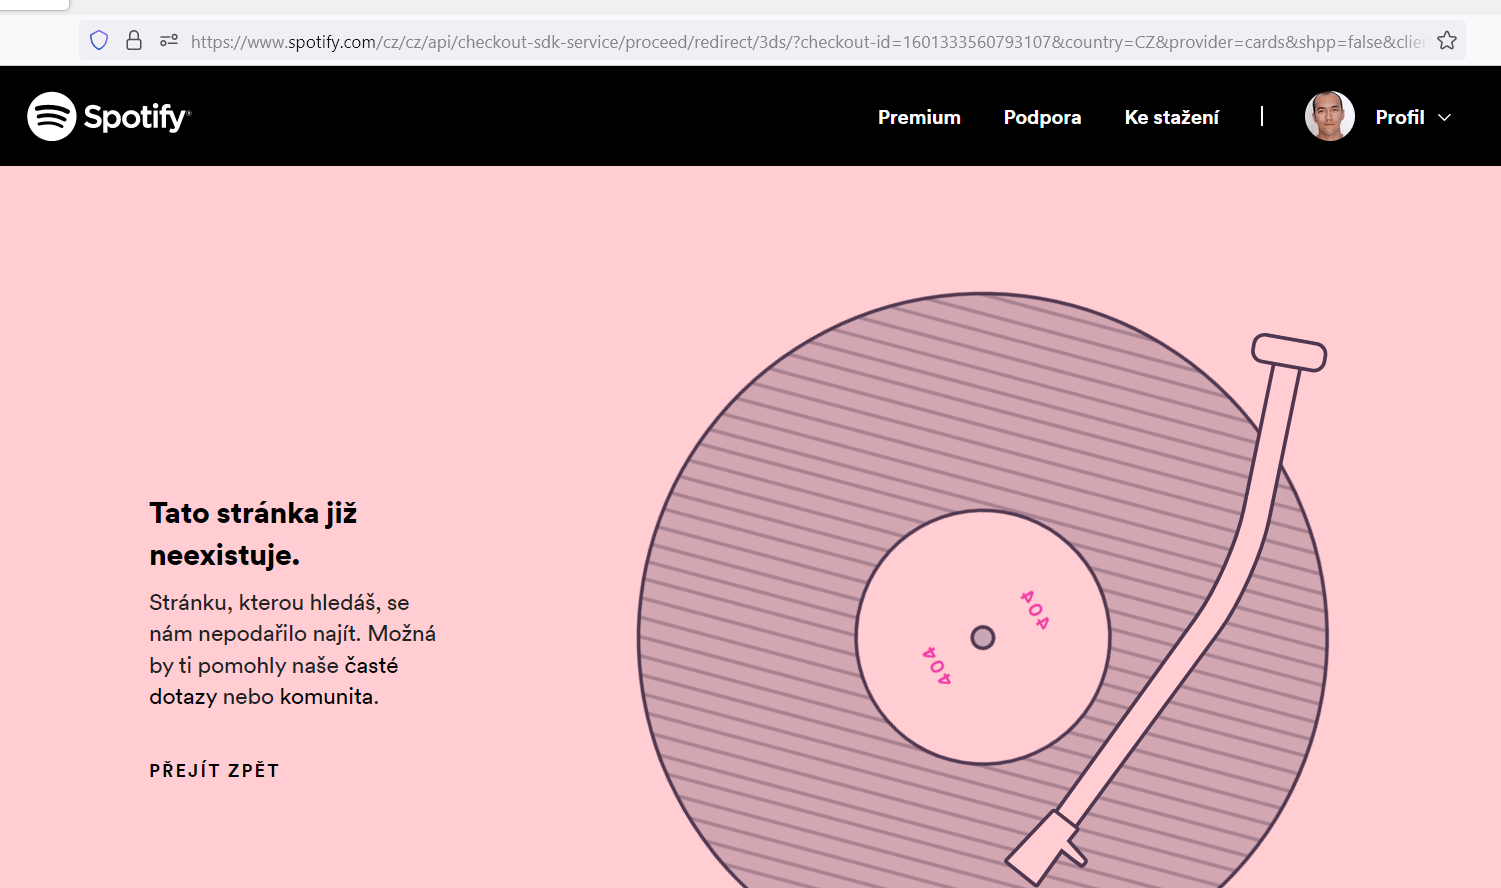The height and width of the screenshot is (888, 1501).
Task: Expand the Profil dropdown chevron
Action: point(1444,117)
